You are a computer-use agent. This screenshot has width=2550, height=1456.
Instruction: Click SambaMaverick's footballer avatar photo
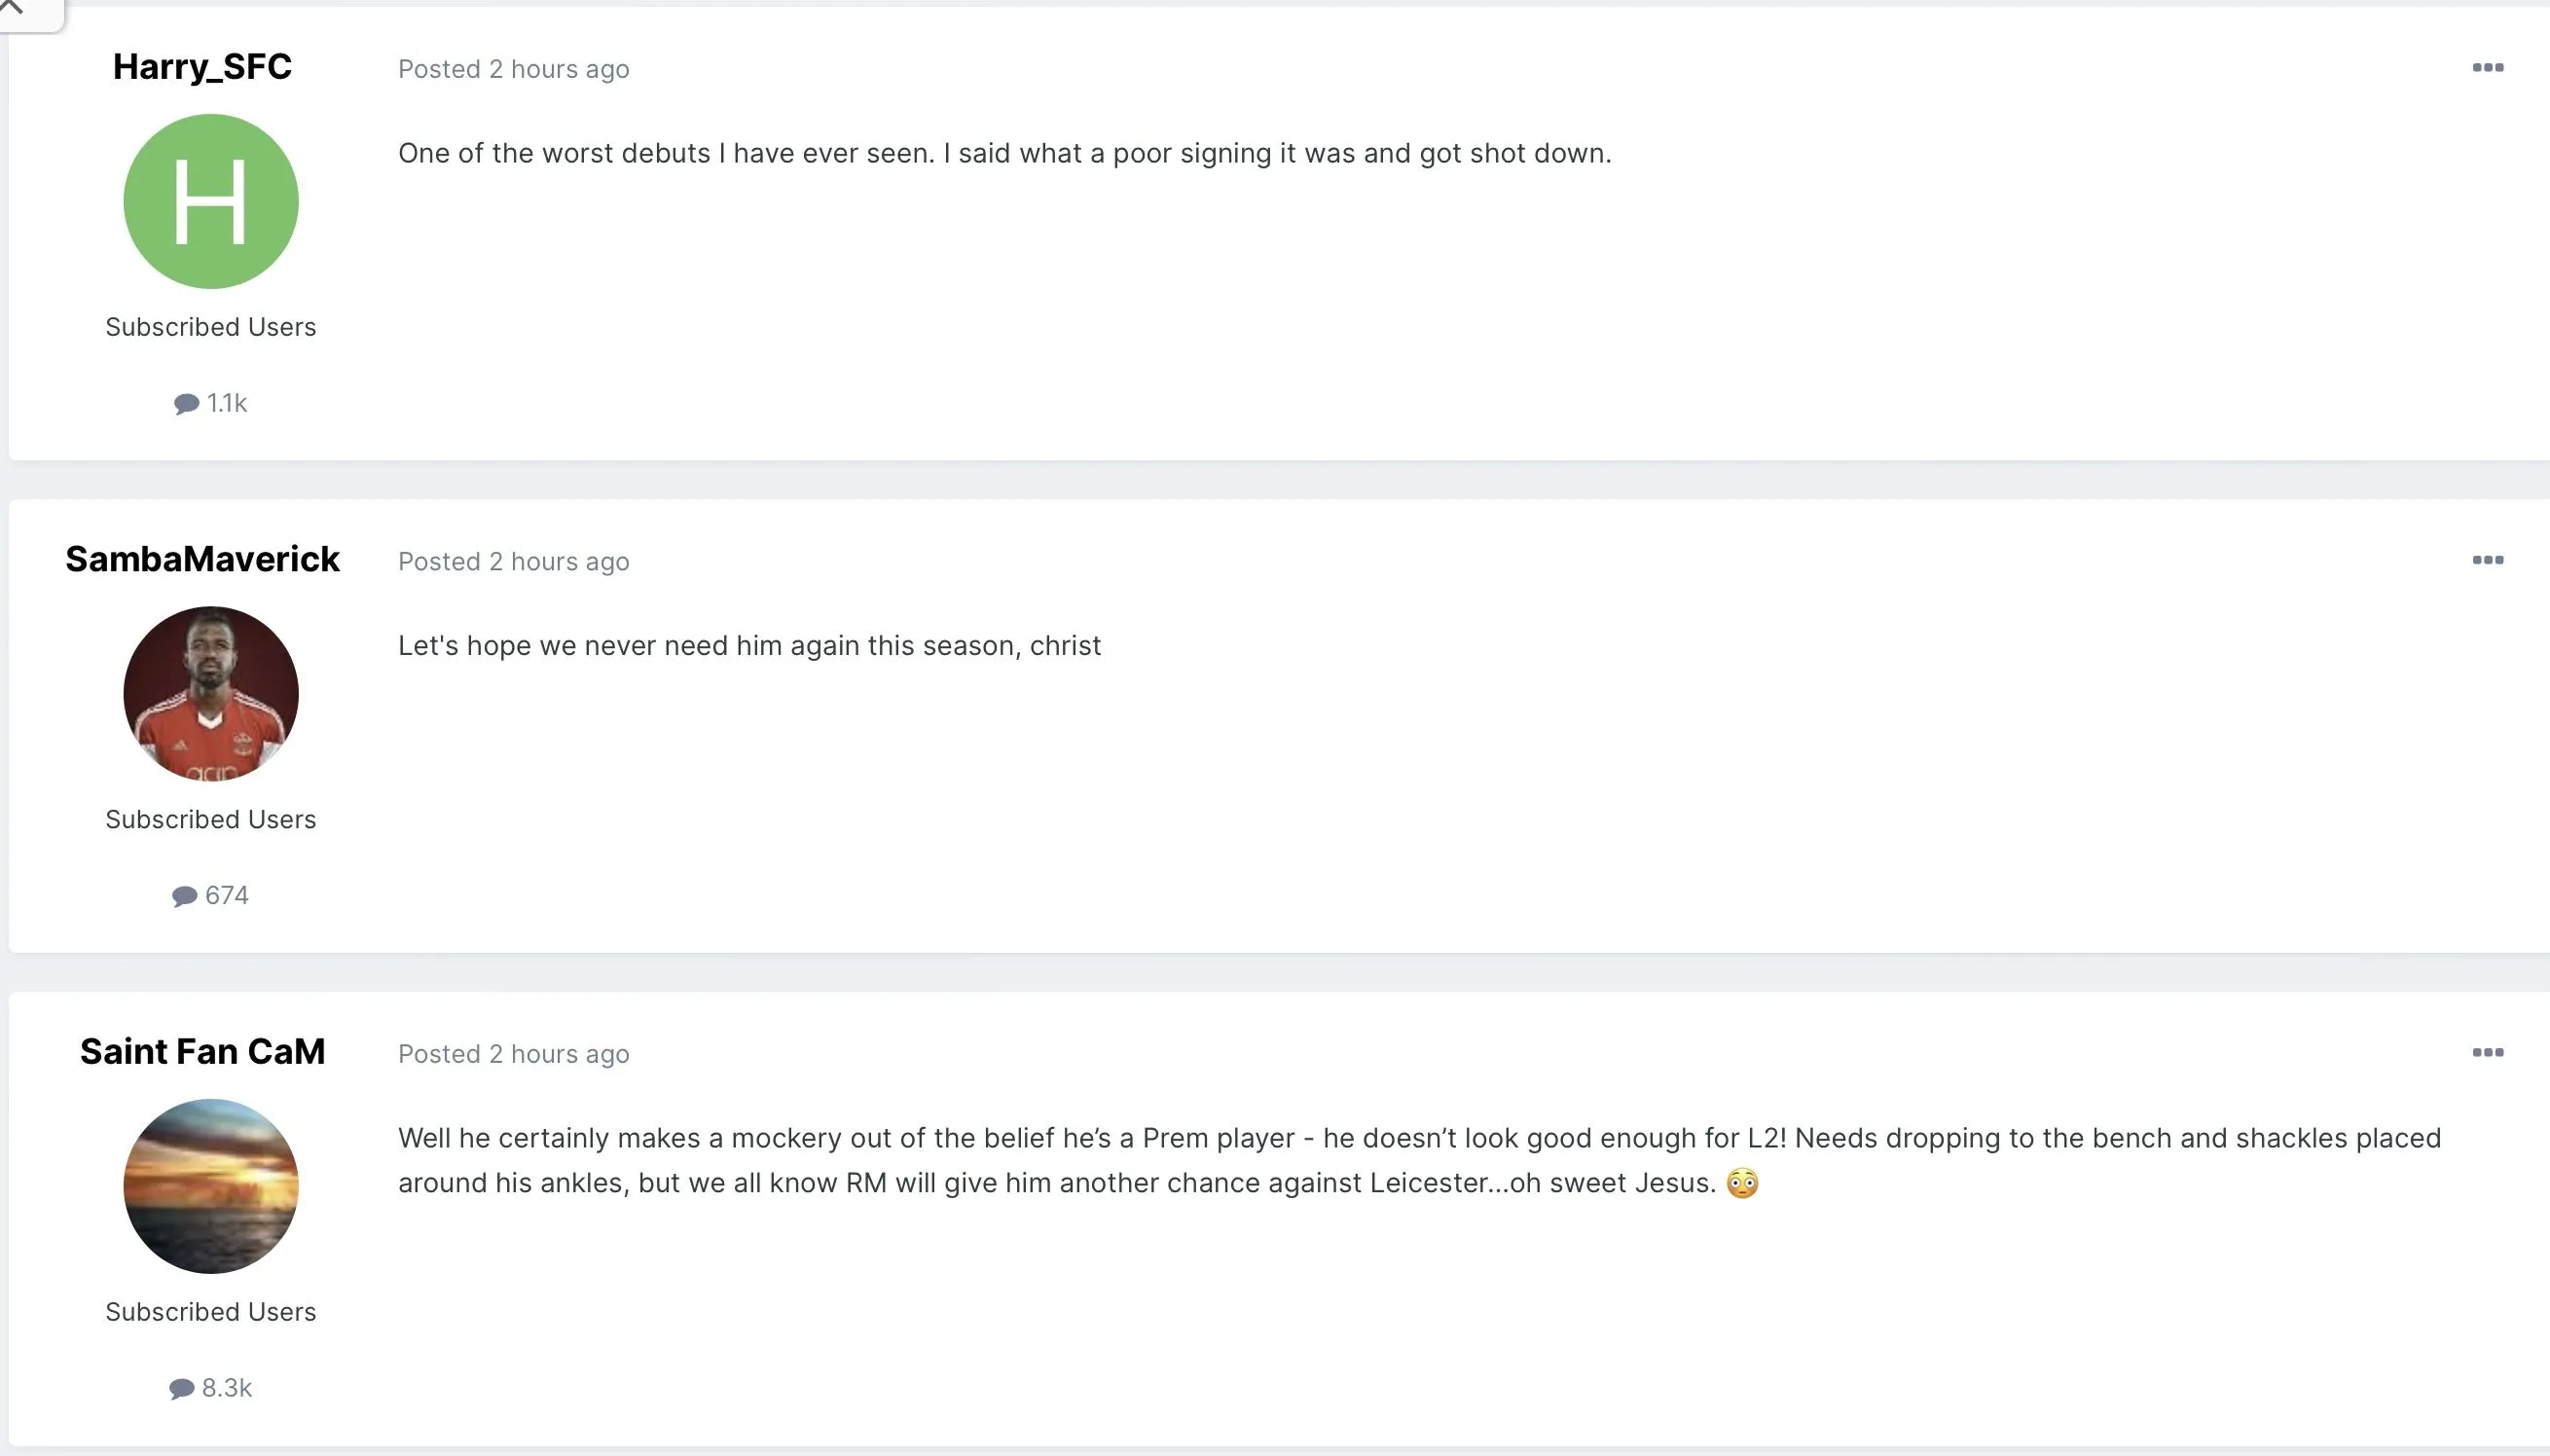pyautogui.click(x=210, y=693)
